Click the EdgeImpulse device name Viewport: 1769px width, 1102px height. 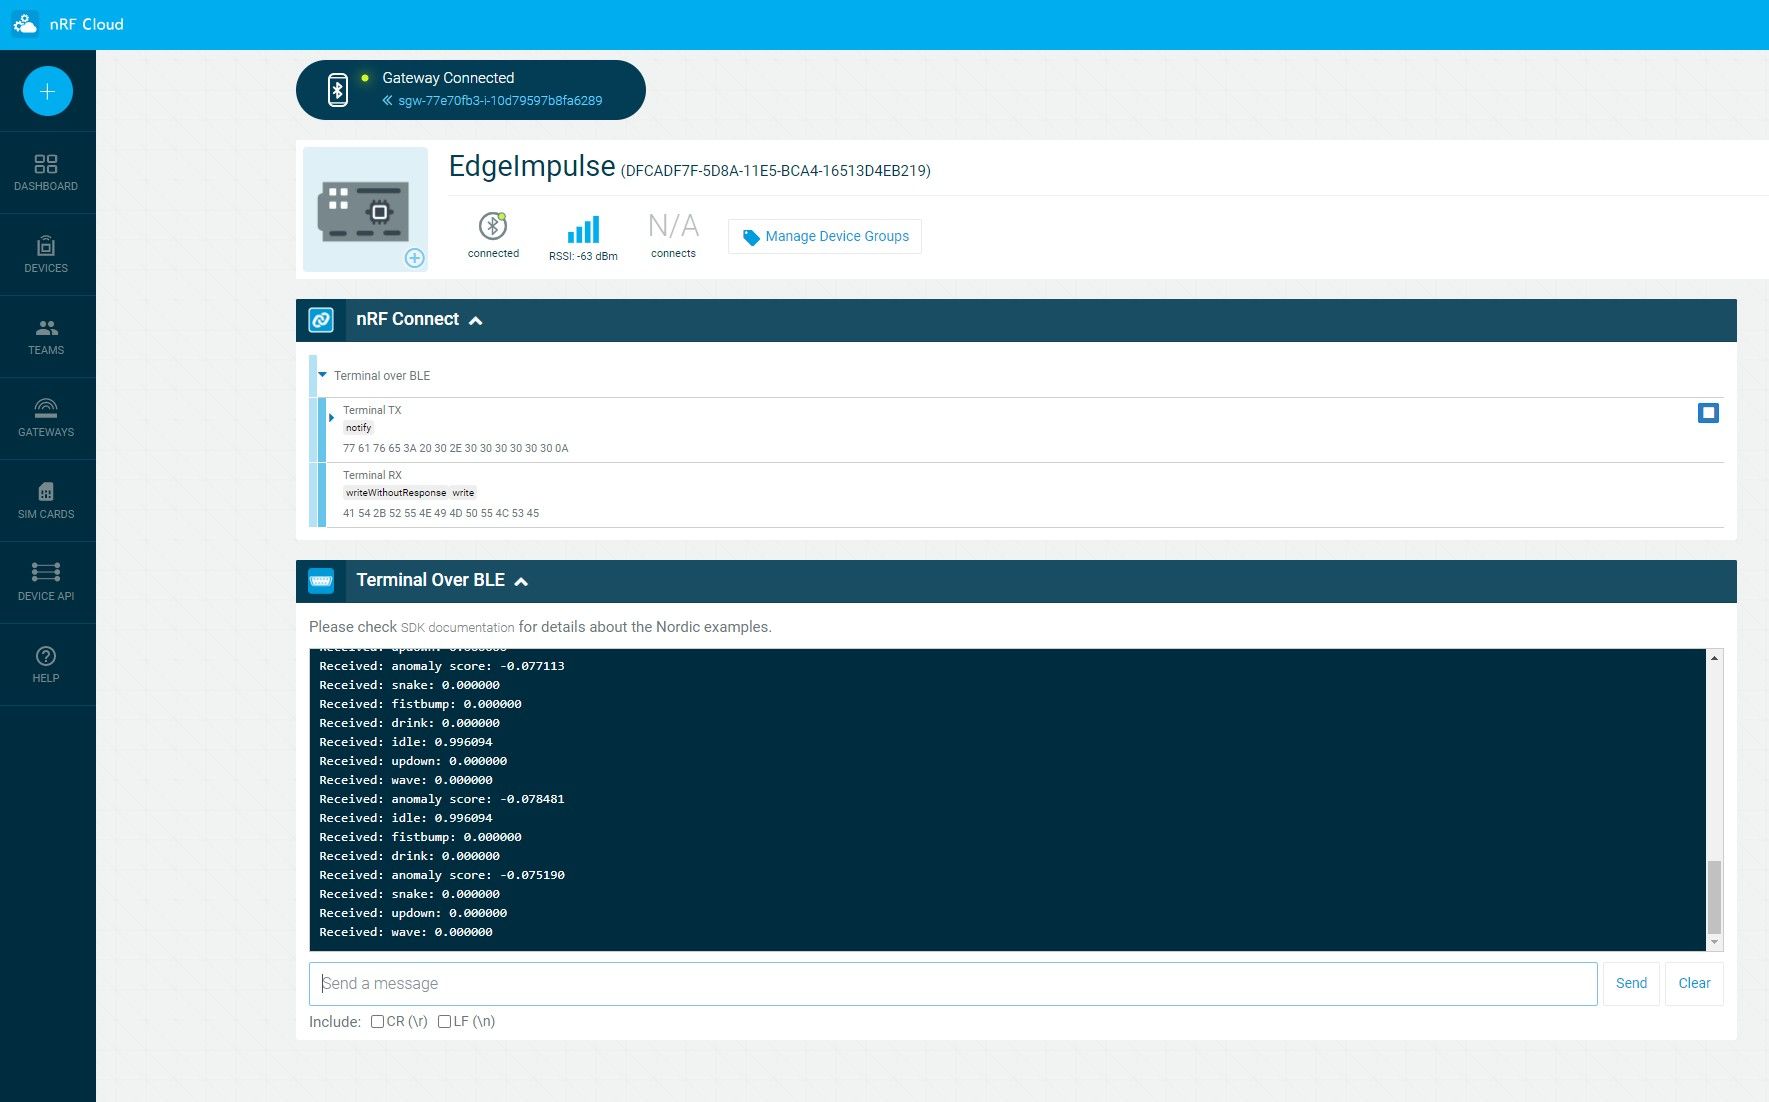[532, 166]
